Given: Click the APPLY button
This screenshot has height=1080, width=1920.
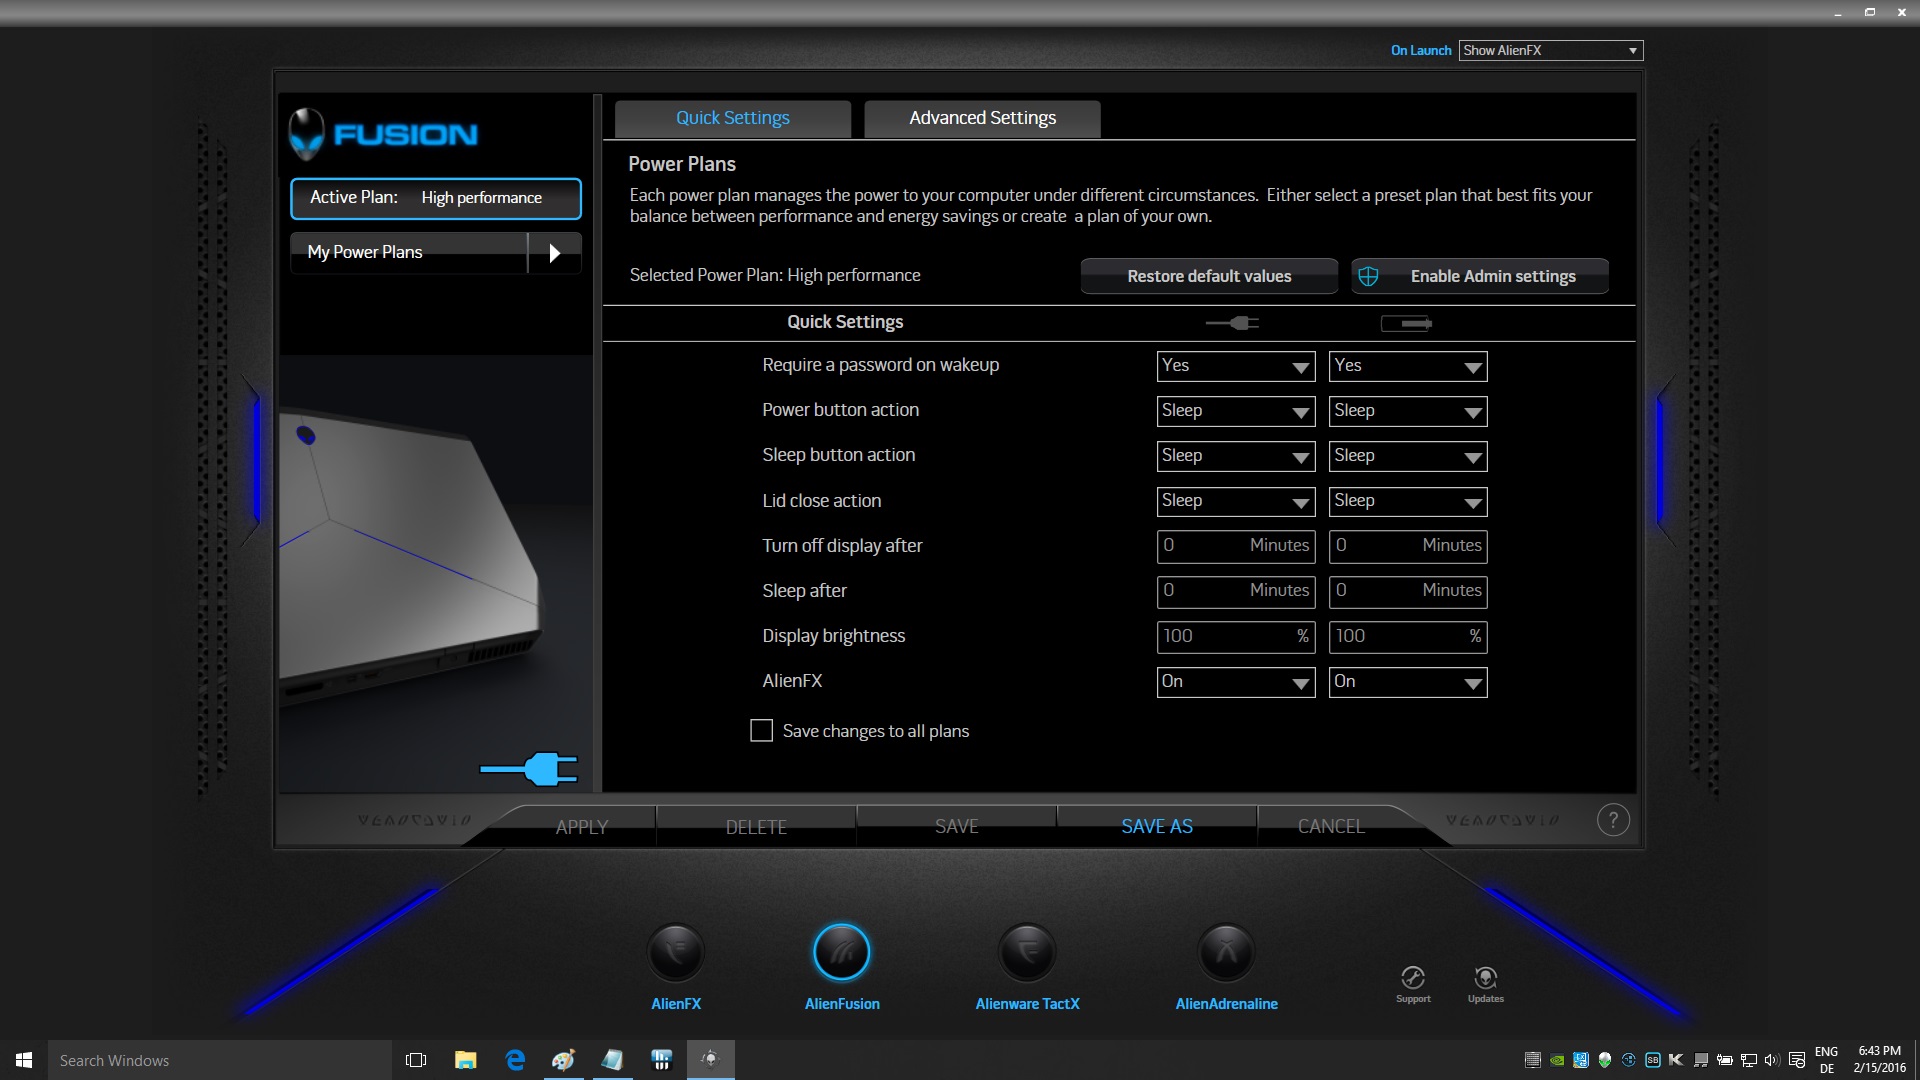Looking at the screenshot, I should (x=582, y=827).
